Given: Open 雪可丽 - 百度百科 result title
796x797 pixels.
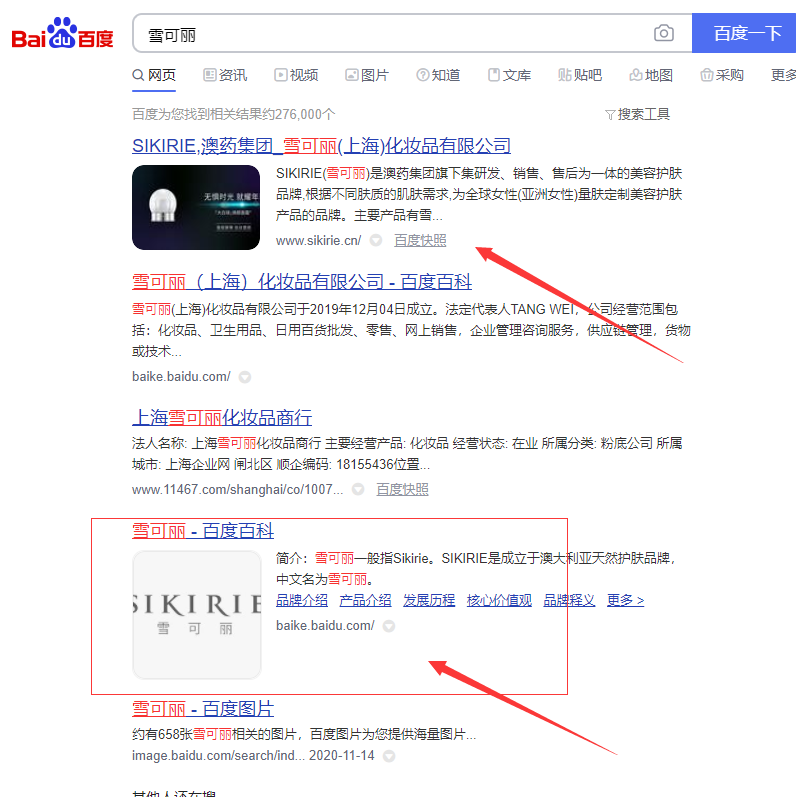Looking at the screenshot, I should 203,531.
